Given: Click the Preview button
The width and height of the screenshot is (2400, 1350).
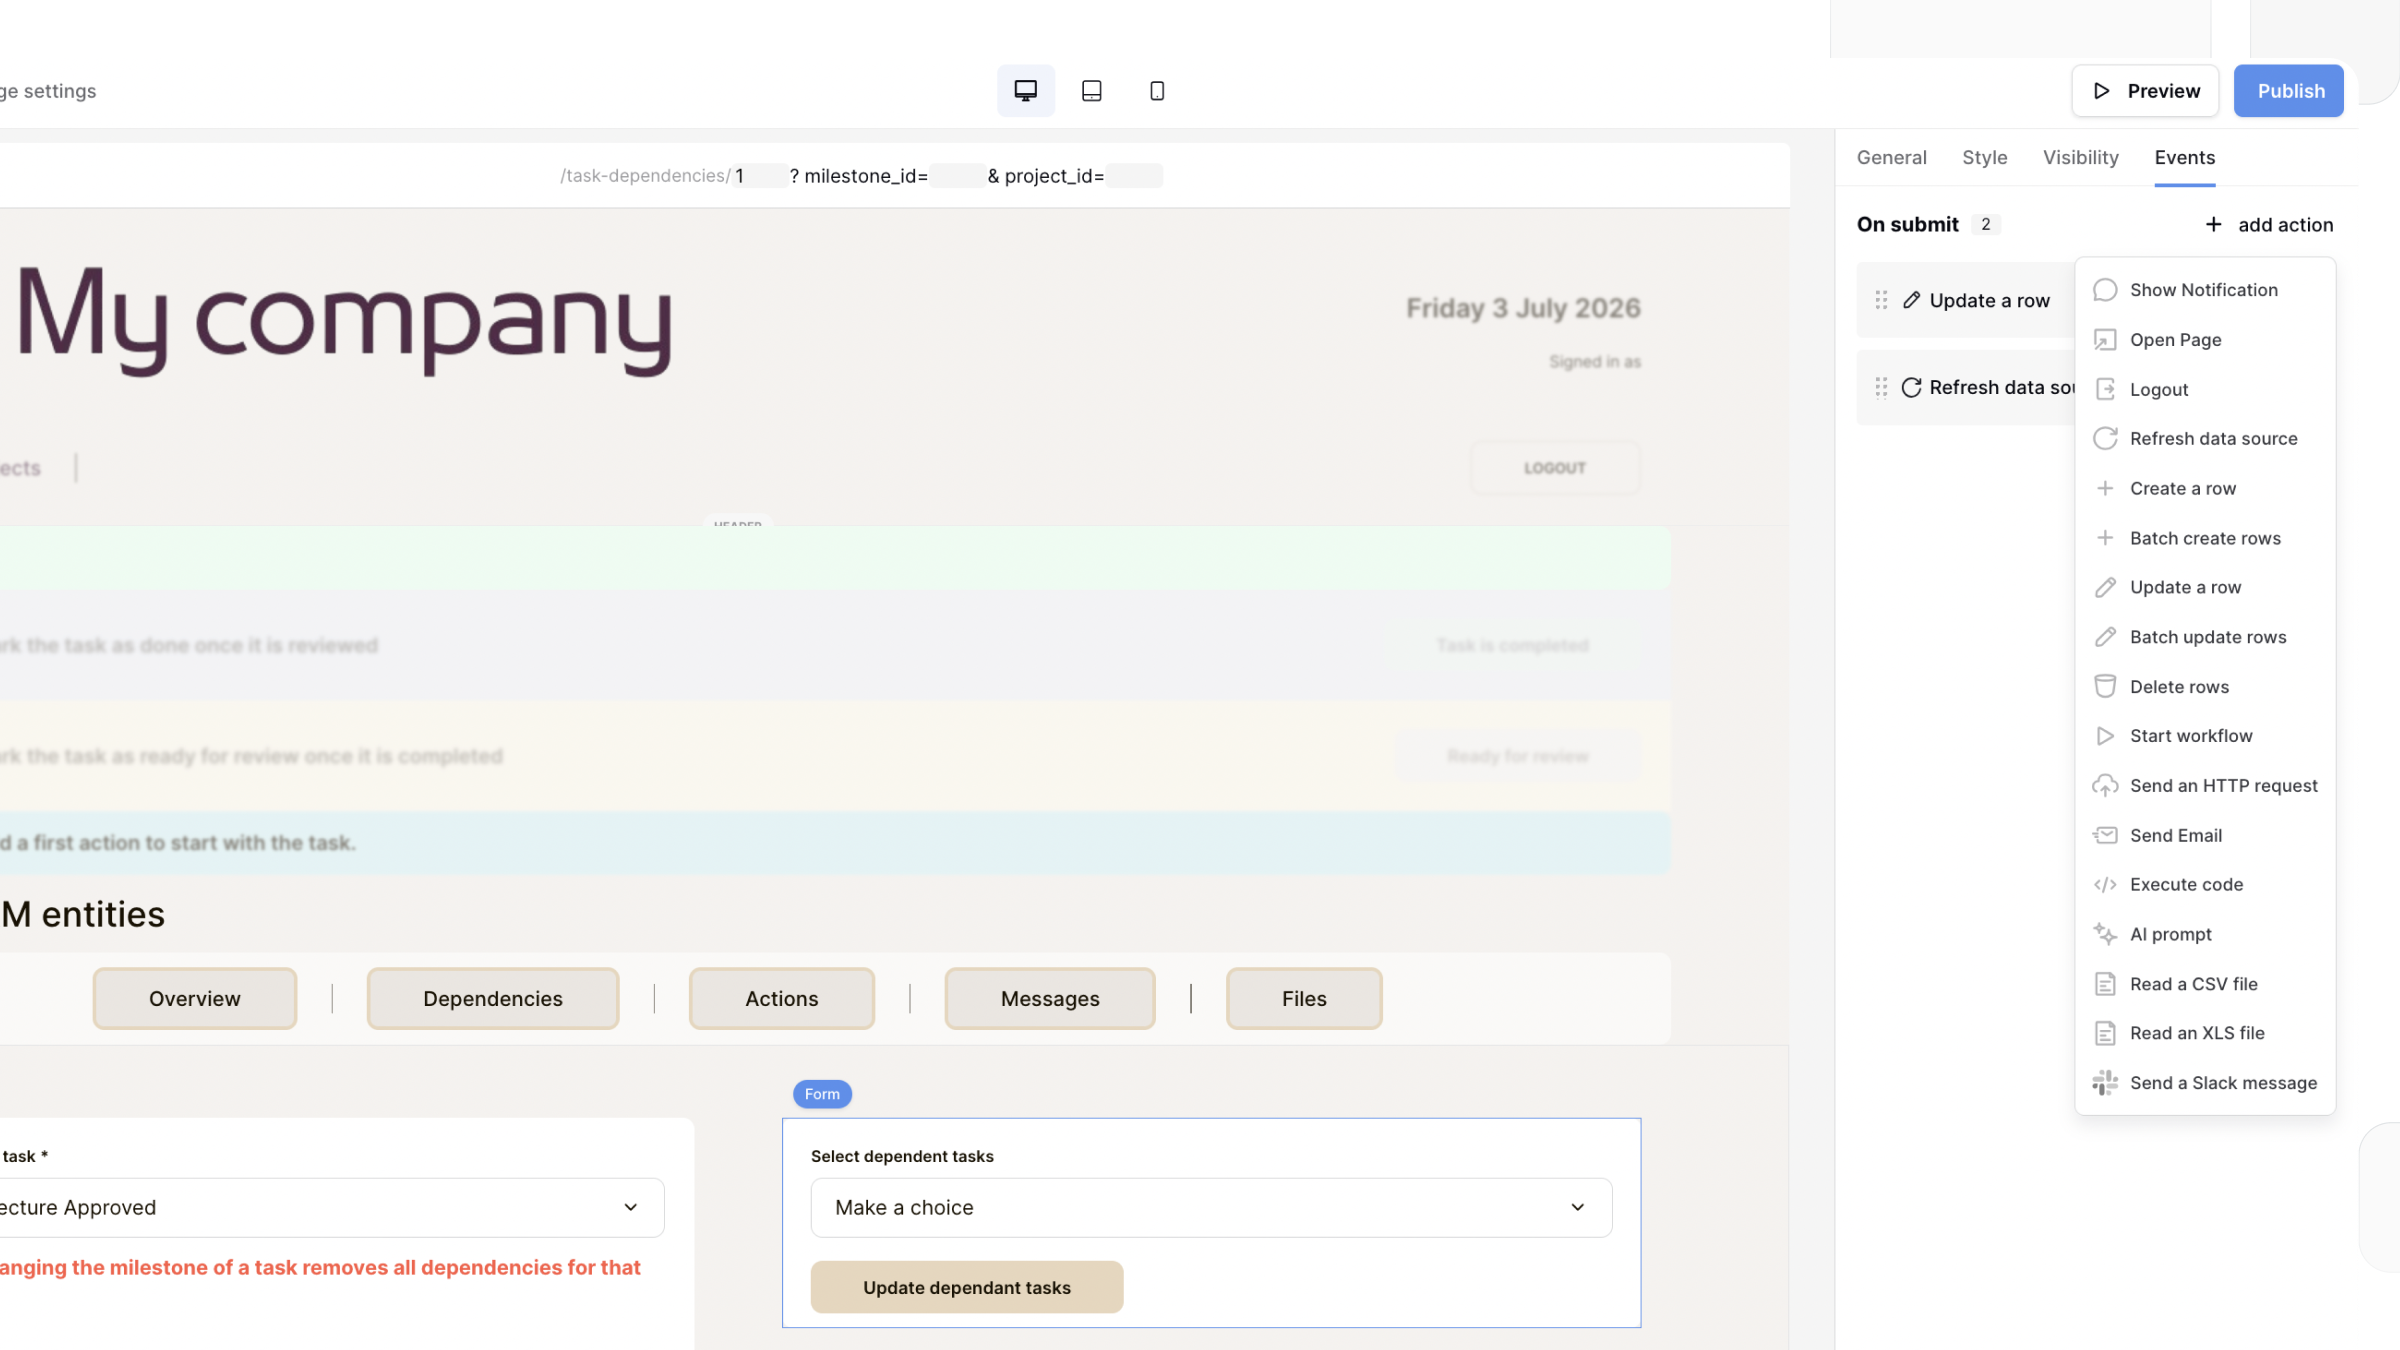Looking at the screenshot, I should click(2145, 91).
